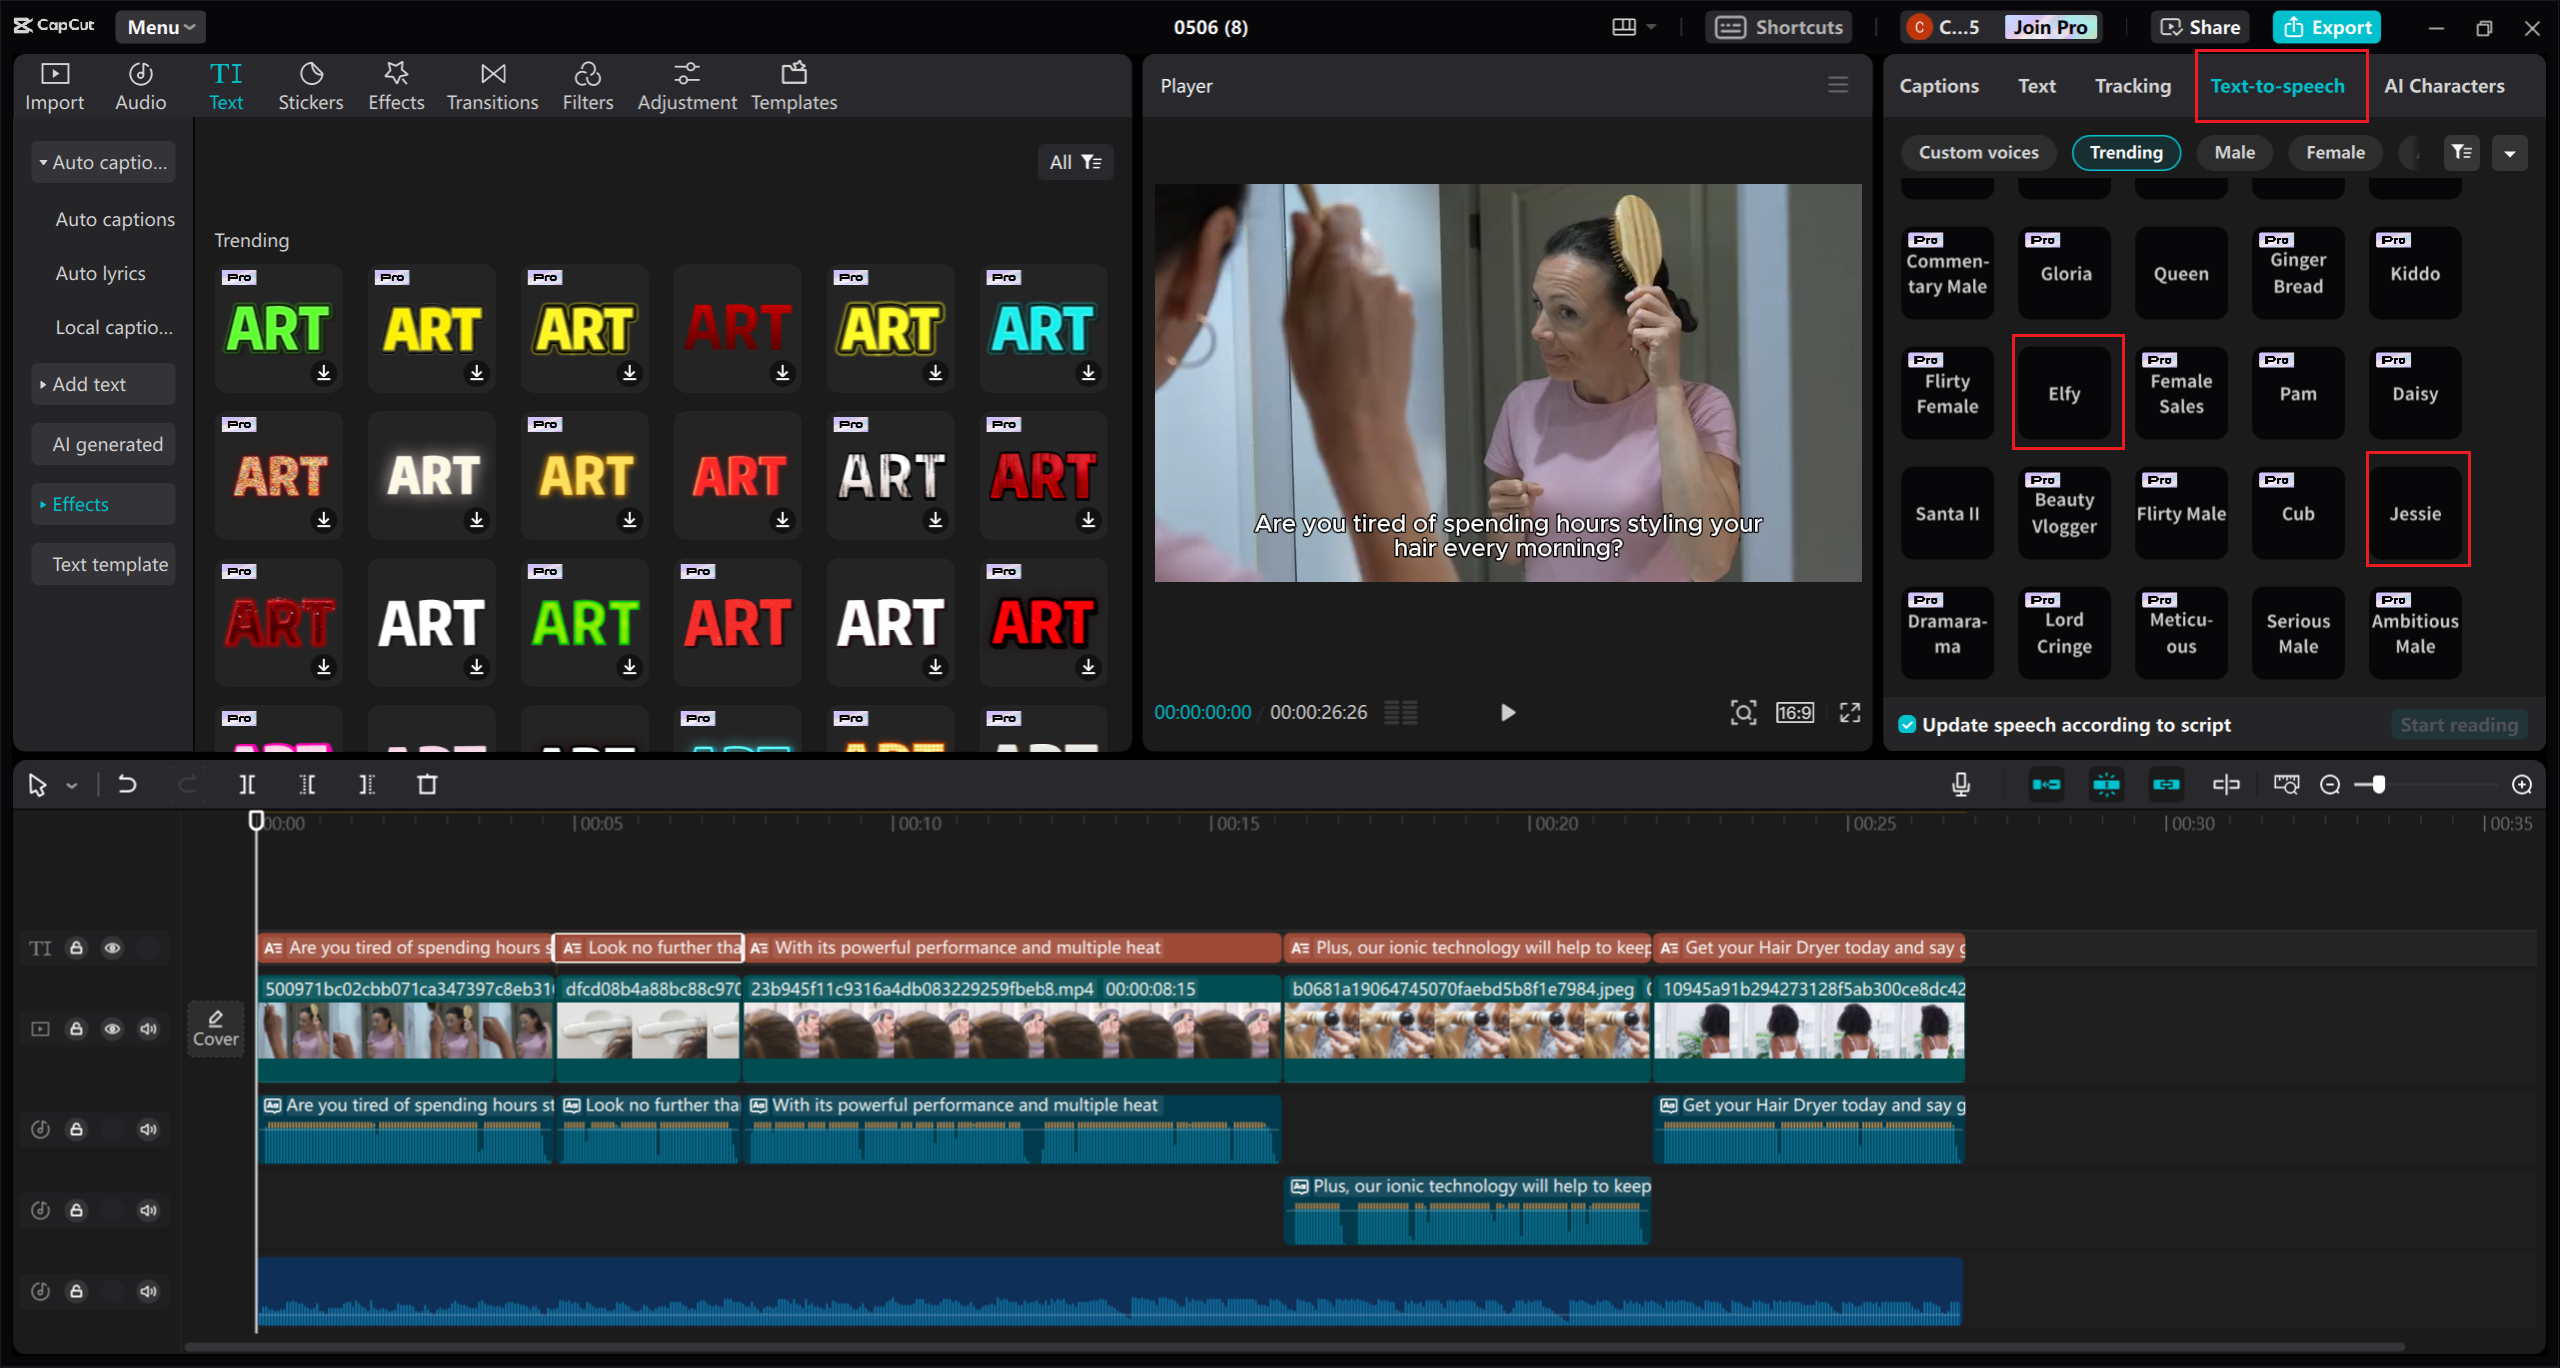
Task: Click the microphone record voiceover icon
Action: tap(1961, 785)
